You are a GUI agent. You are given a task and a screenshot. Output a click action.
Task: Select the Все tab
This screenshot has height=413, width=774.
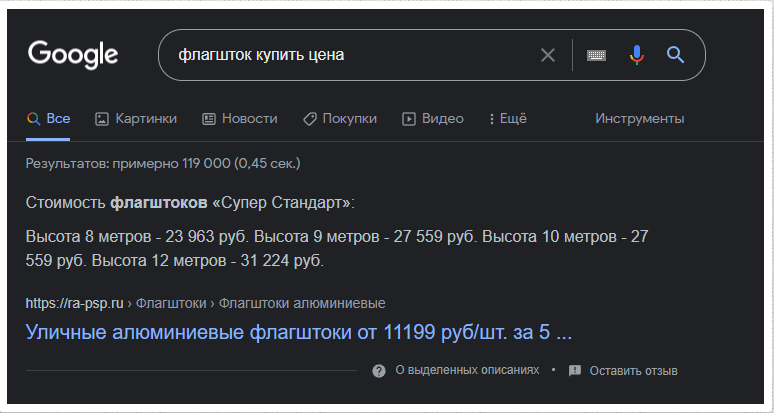48,119
